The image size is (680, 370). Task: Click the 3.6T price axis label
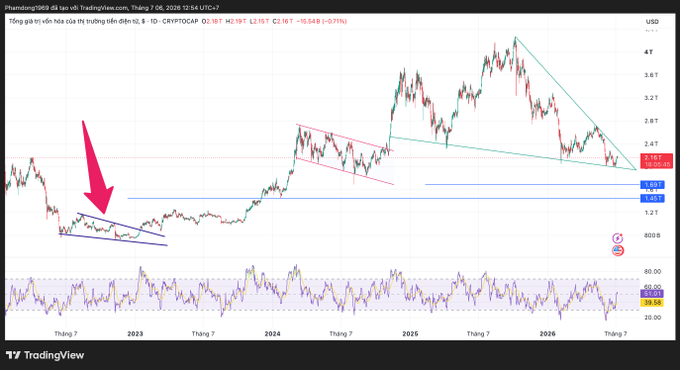[651, 75]
